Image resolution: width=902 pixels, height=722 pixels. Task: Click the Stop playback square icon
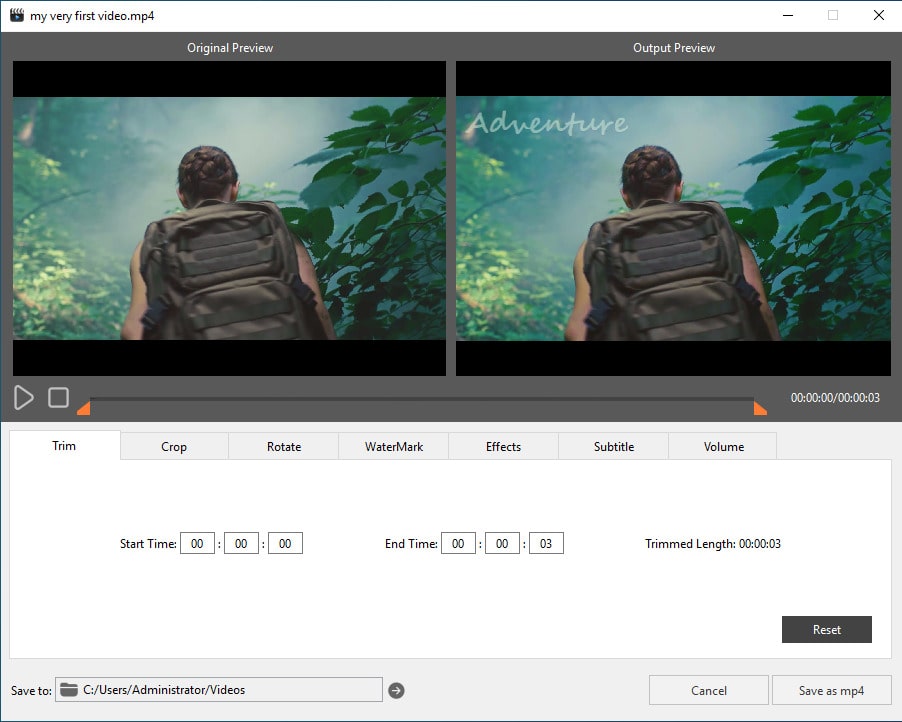pyautogui.click(x=59, y=397)
